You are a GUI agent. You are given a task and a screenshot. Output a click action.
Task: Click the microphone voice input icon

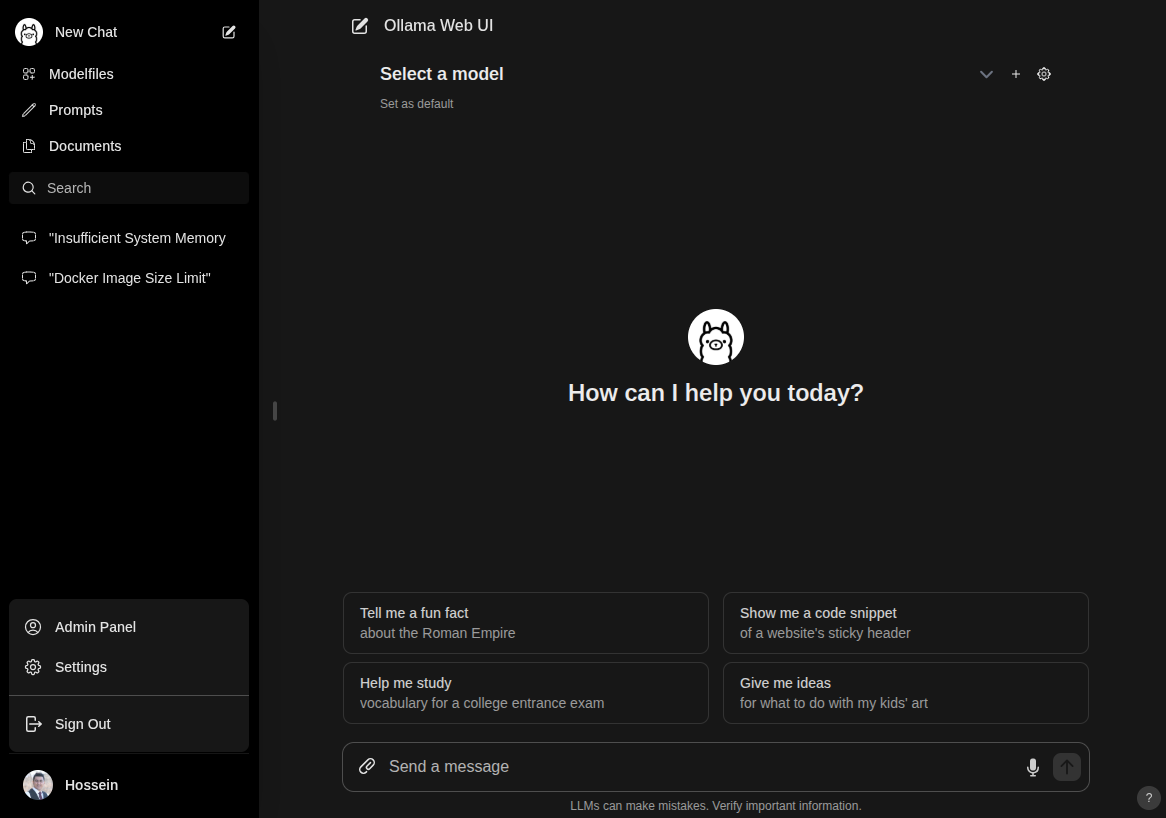[x=1033, y=767]
